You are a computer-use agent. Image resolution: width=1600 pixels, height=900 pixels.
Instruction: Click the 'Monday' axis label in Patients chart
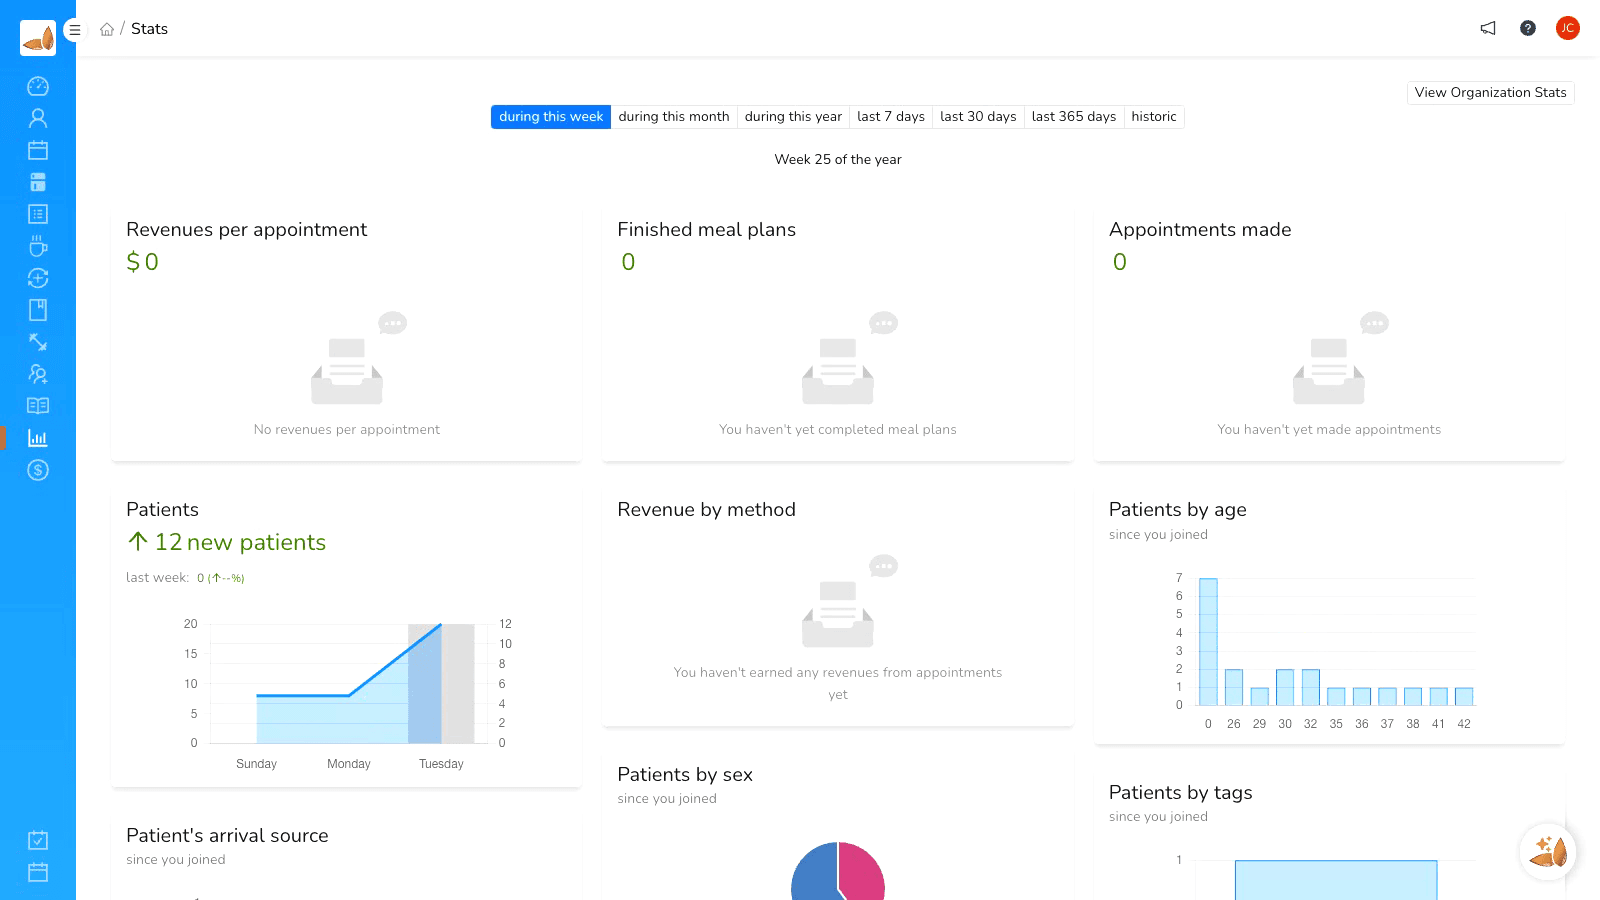coord(349,764)
